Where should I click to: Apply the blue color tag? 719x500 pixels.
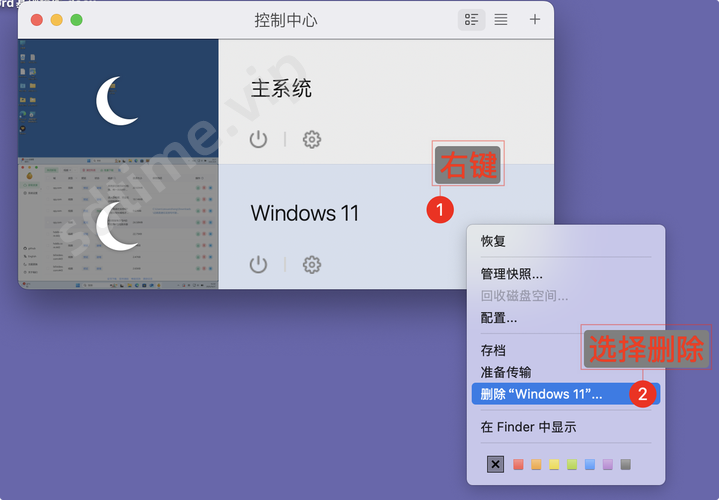click(590, 464)
